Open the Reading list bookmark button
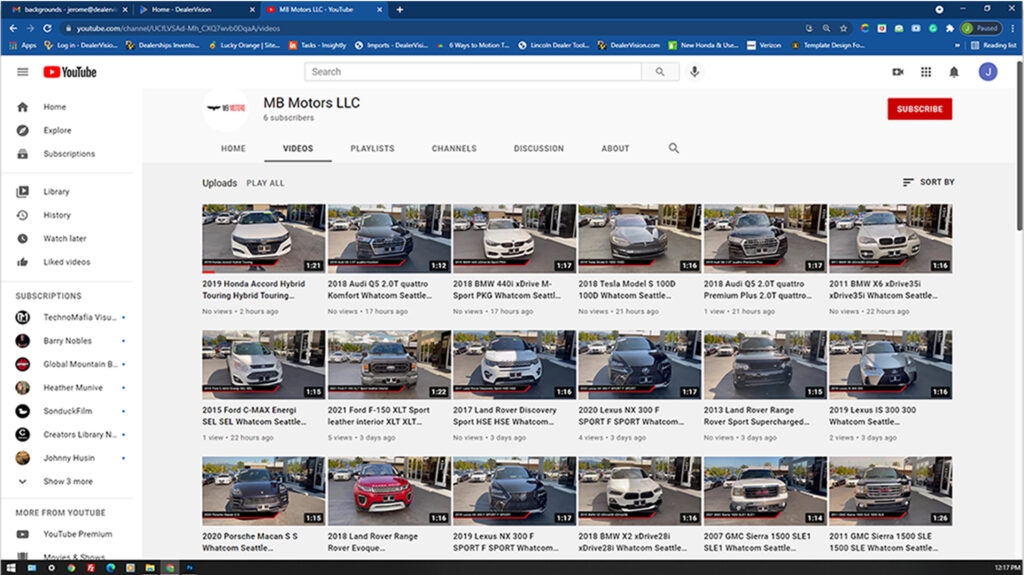The width and height of the screenshot is (1024, 575). tap(993, 45)
